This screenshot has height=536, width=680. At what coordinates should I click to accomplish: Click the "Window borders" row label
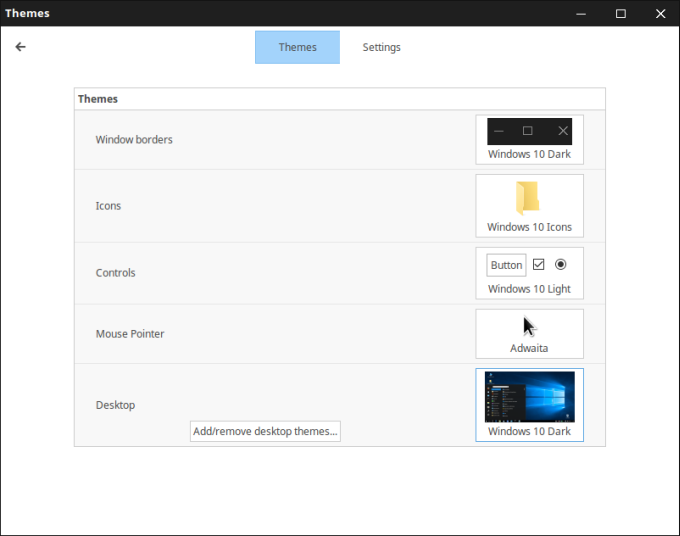[x=134, y=140]
